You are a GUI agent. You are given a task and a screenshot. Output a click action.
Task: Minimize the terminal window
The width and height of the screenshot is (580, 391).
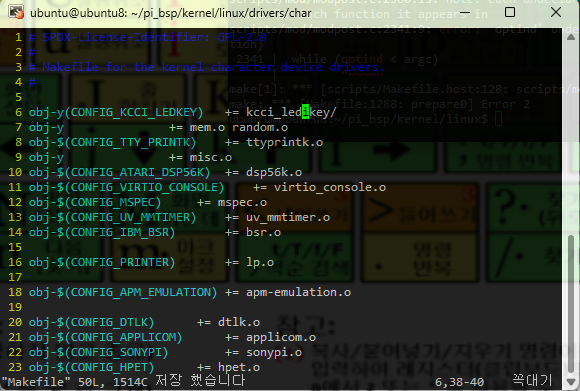point(465,13)
